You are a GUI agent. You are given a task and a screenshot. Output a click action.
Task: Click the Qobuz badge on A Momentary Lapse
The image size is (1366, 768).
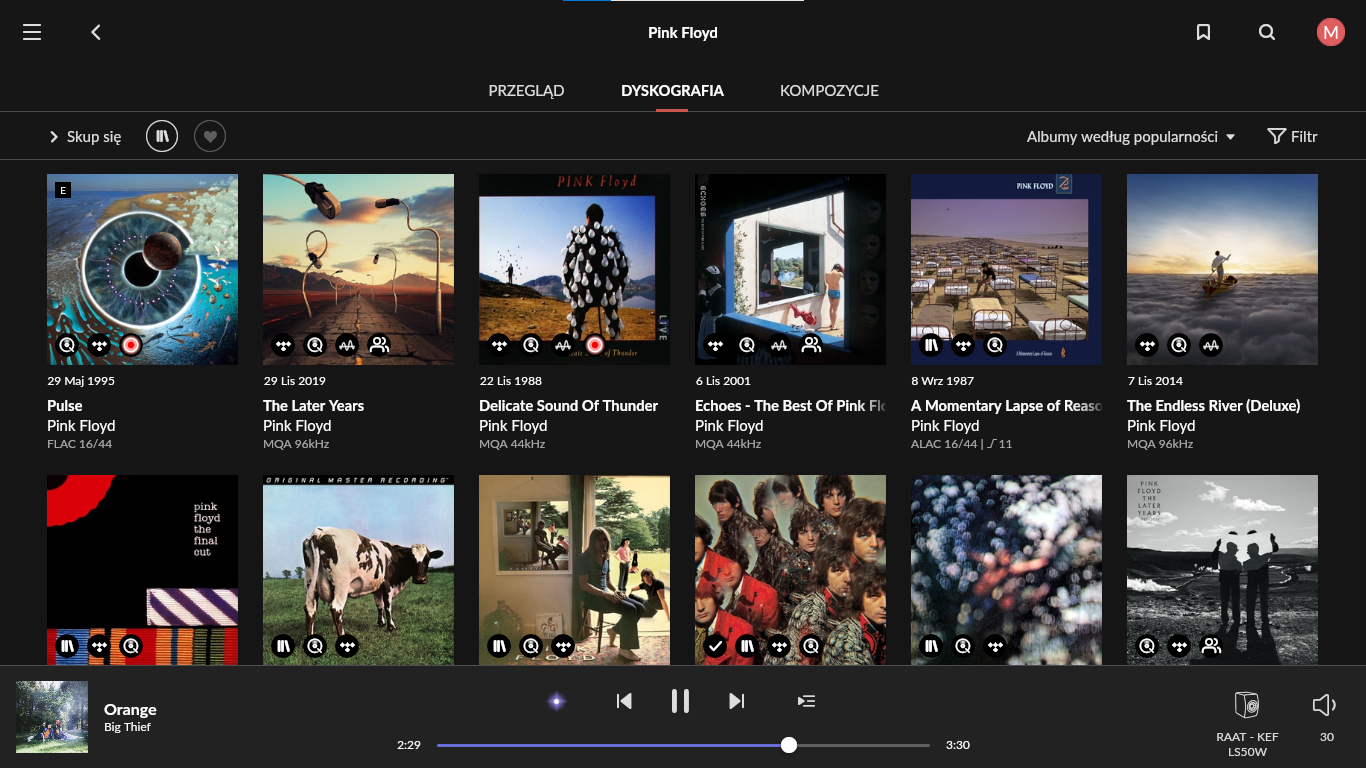pyautogui.click(x=995, y=345)
